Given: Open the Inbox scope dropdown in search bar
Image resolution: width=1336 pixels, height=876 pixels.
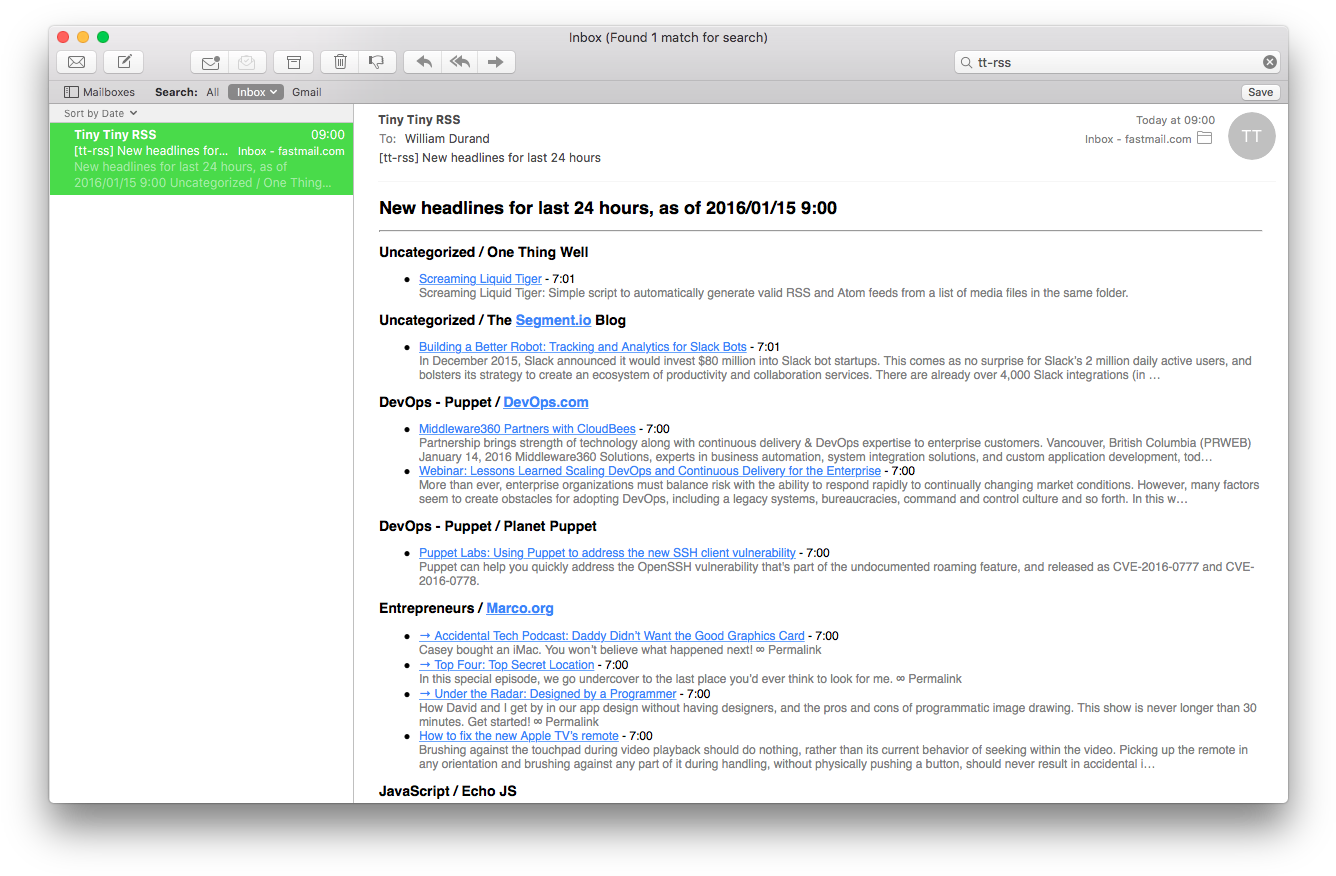Looking at the screenshot, I should pyautogui.click(x=255, y=91).
